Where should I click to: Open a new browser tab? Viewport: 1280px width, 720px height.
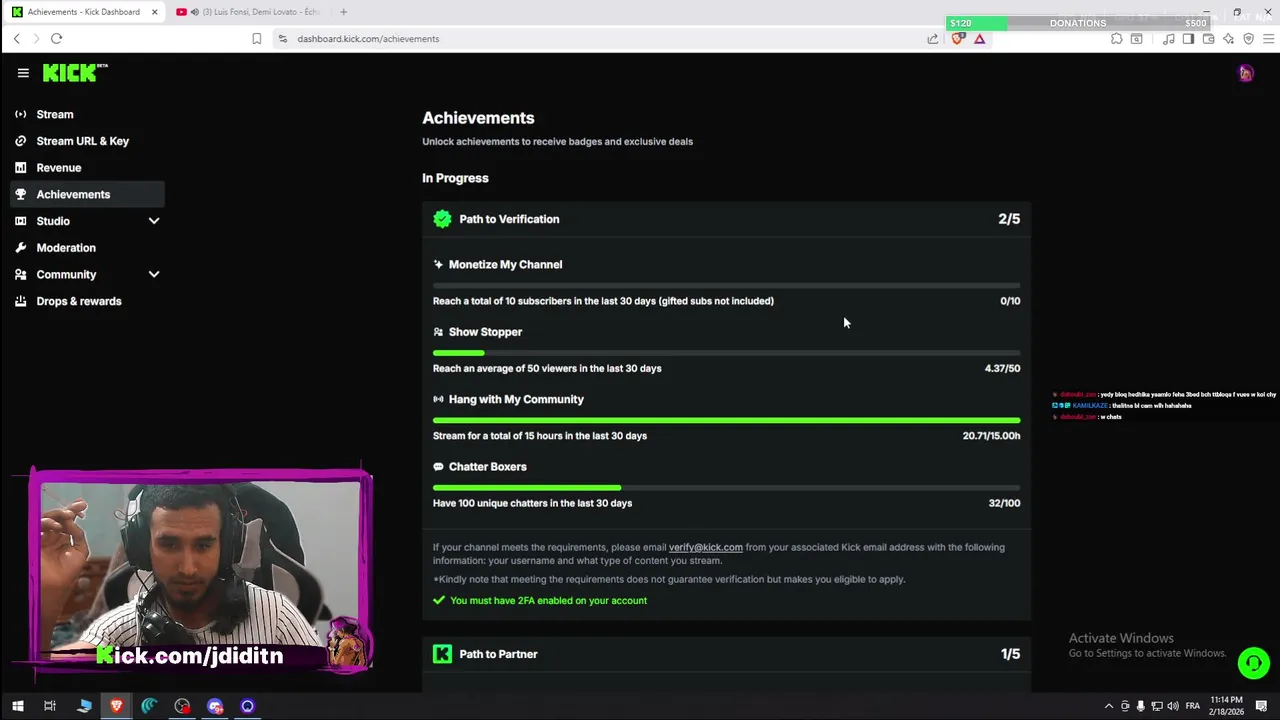pos(343,12)
